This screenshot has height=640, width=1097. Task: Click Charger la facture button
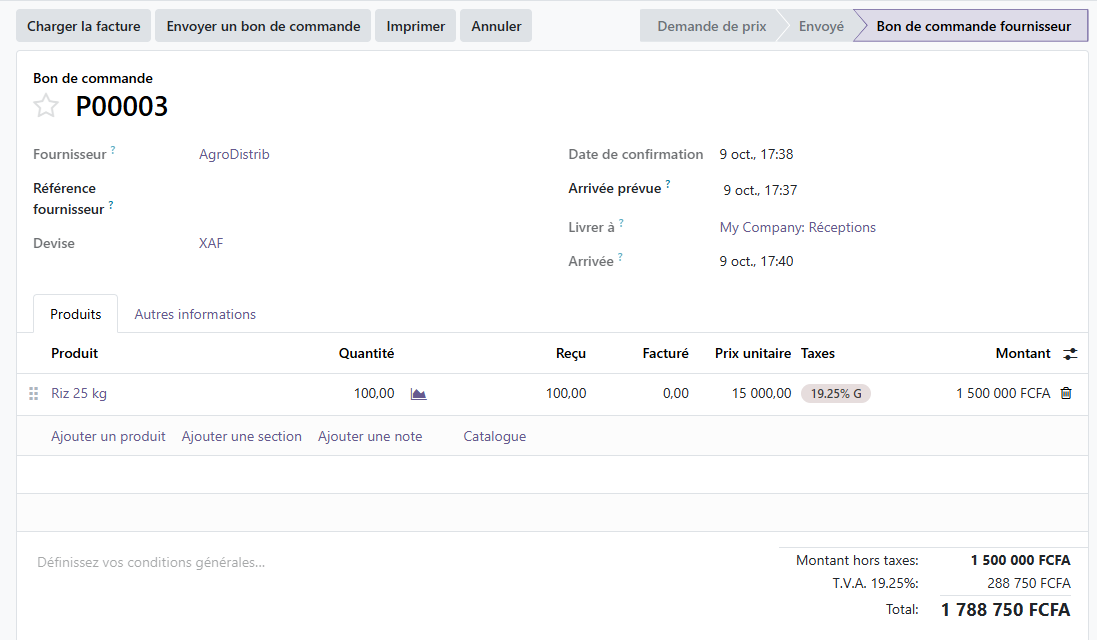coord(84,26)
